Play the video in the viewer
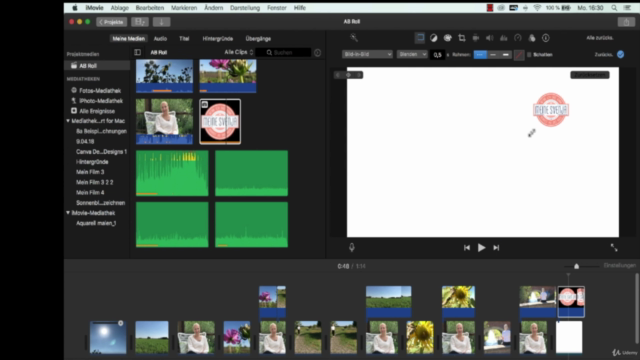Viewport: 640px width, 360px height. pos(482,247)
